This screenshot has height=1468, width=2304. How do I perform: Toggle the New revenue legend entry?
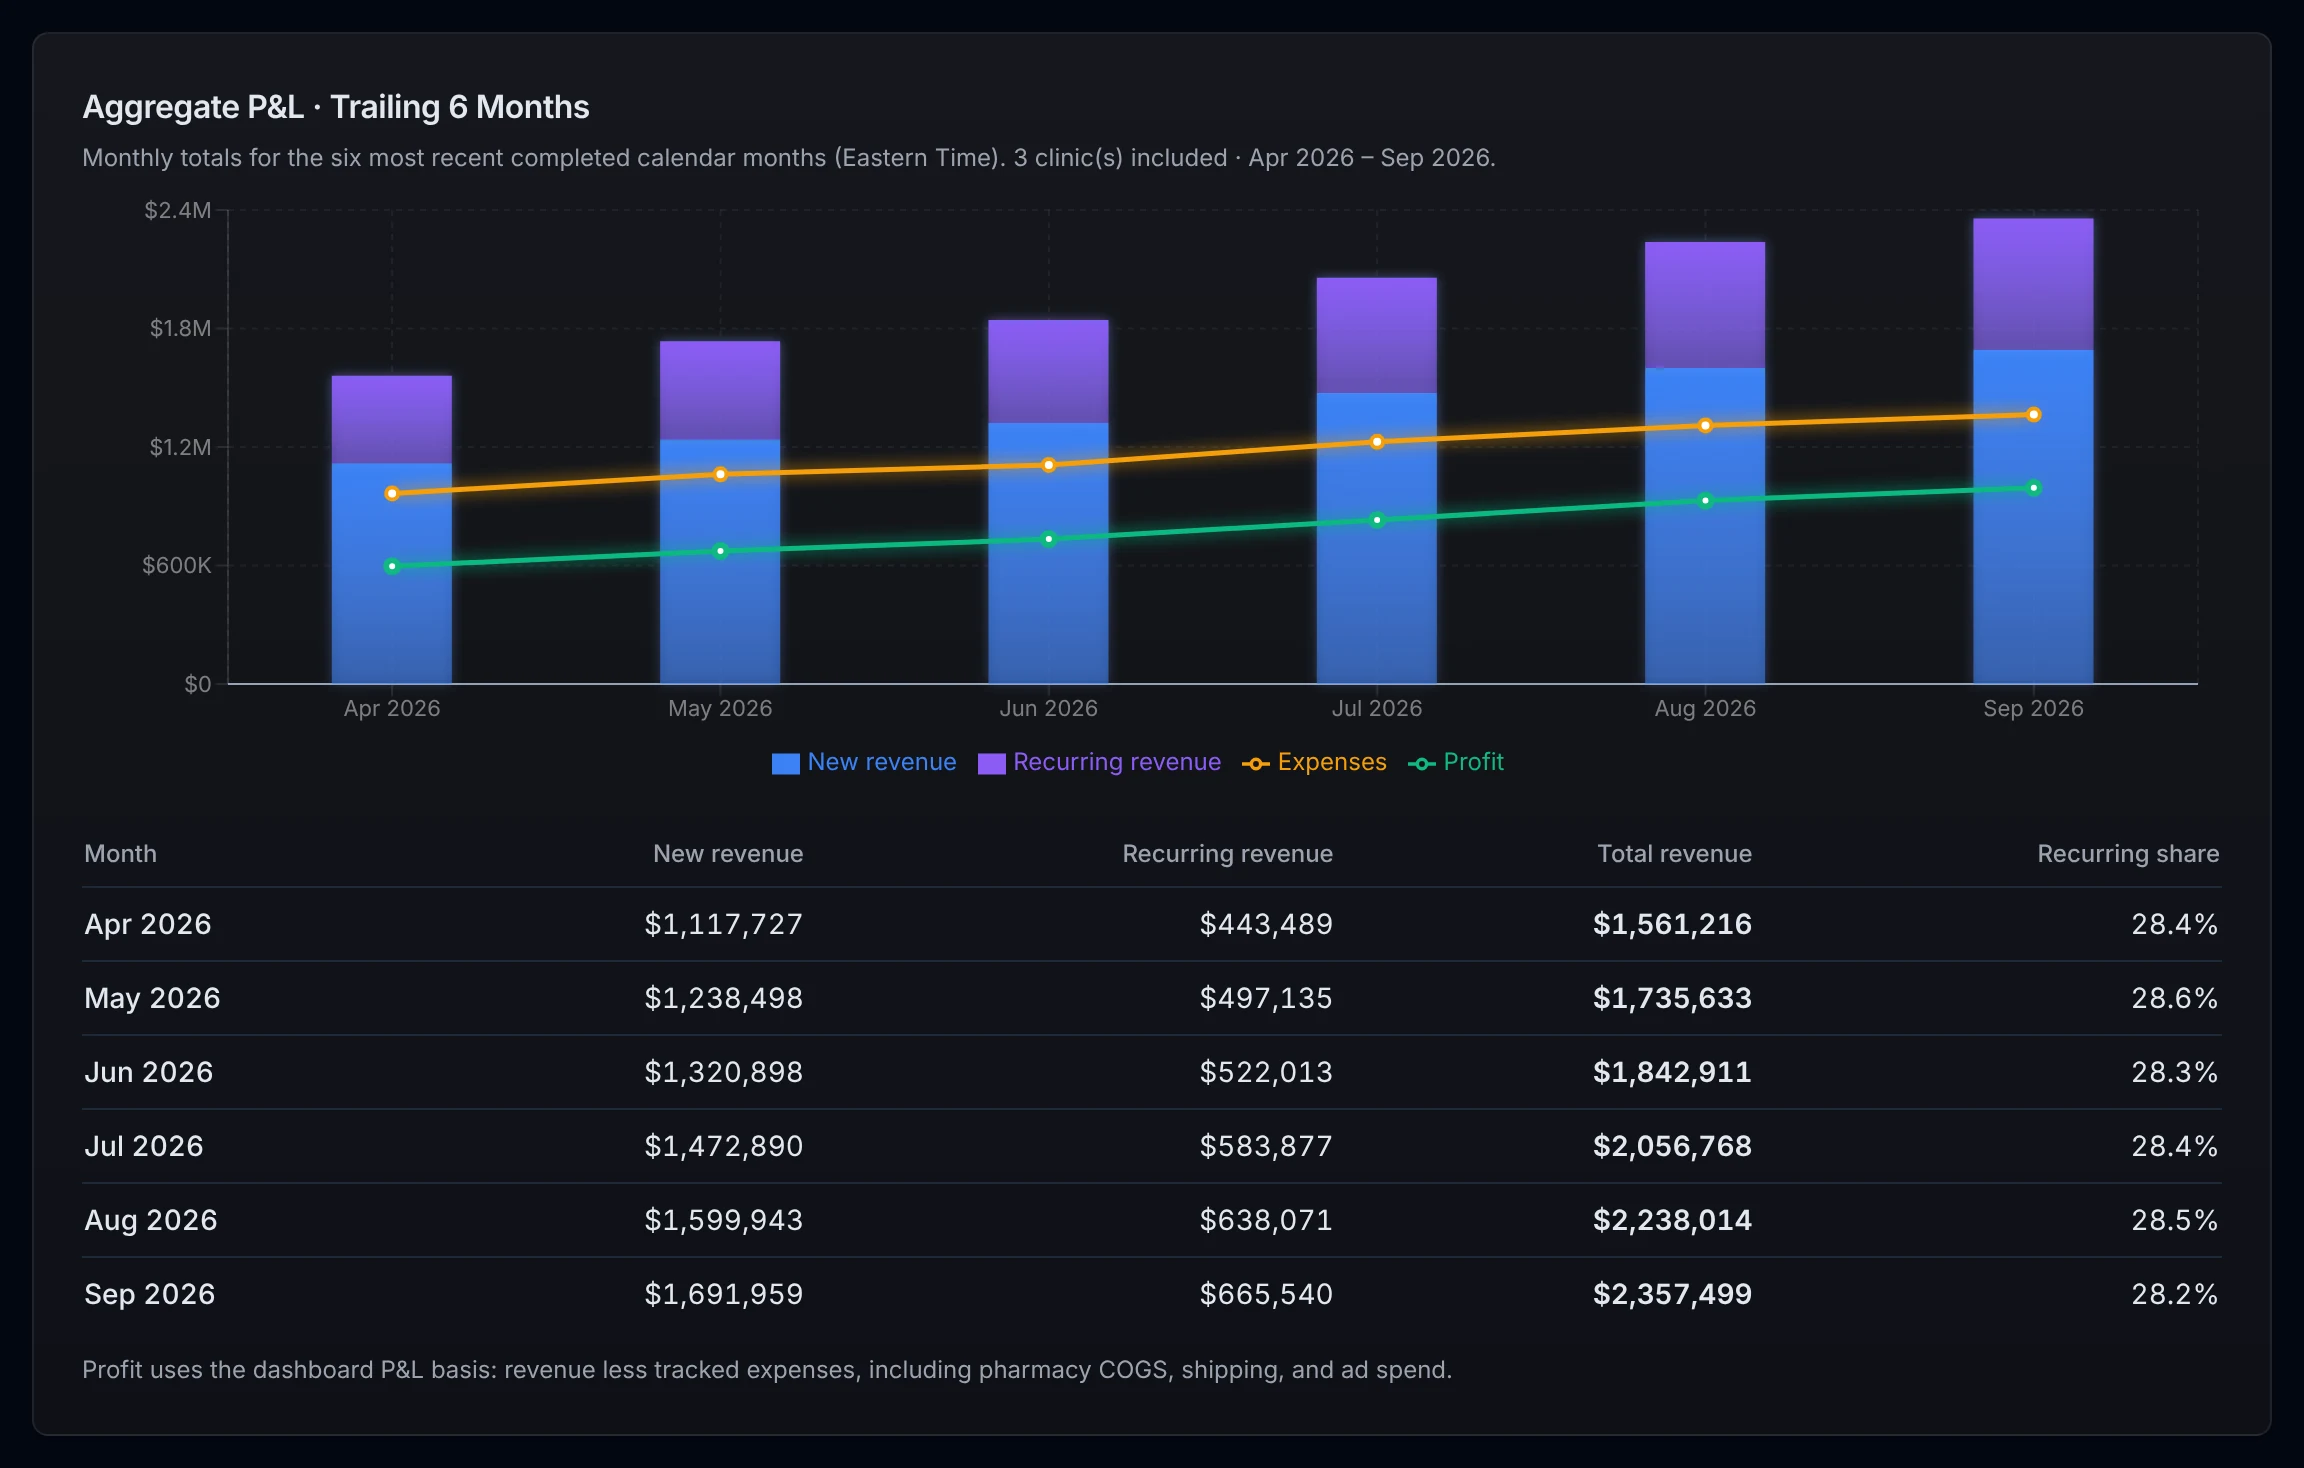coord(864,762)
